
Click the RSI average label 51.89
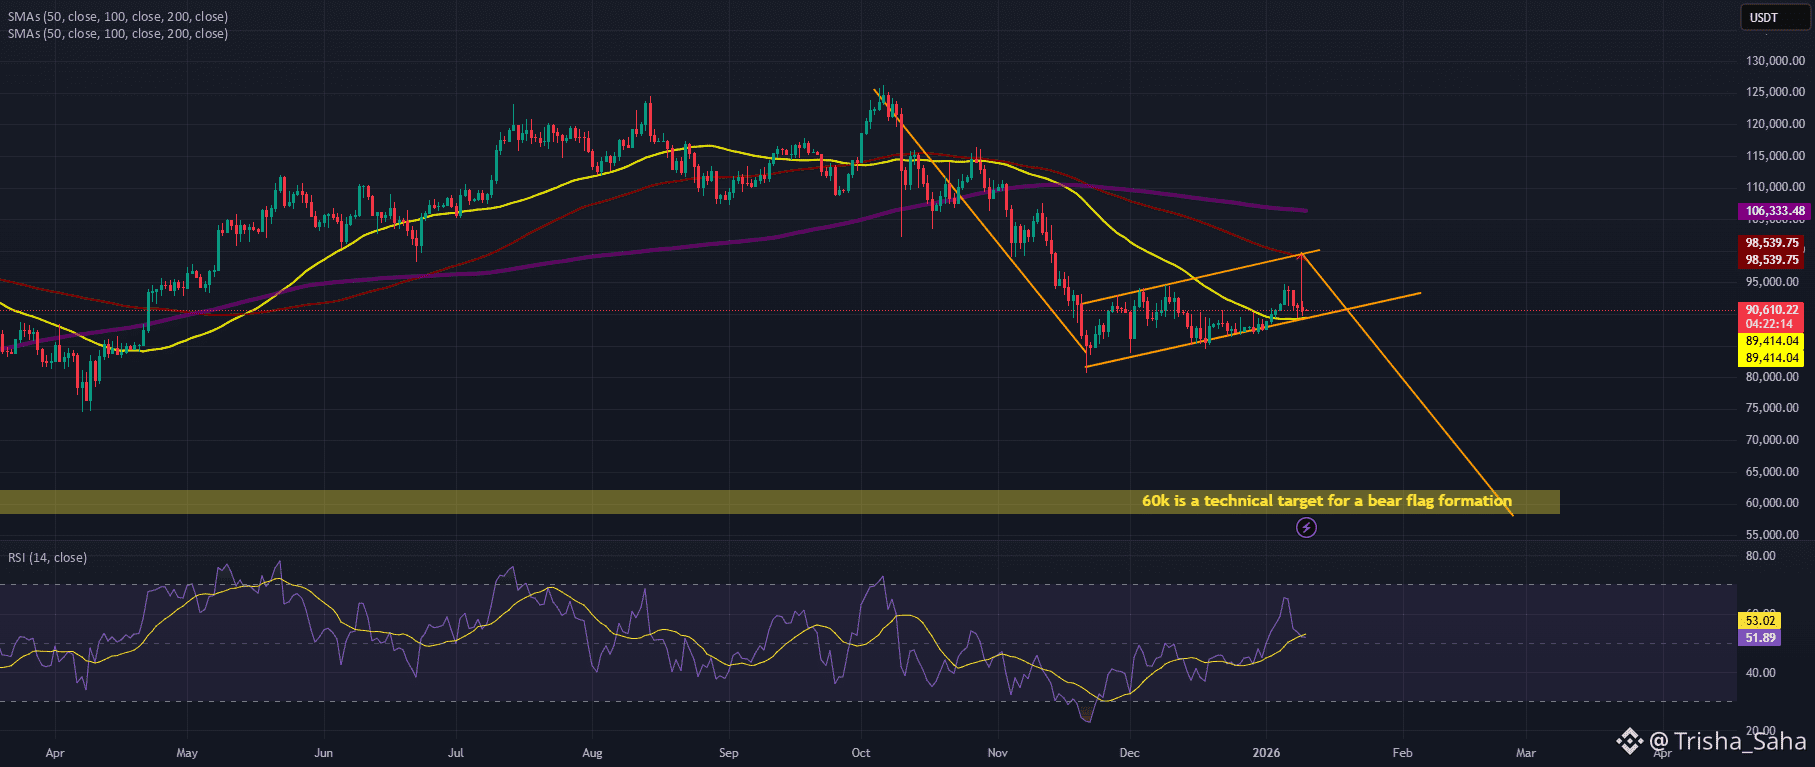click(1760, 637)
